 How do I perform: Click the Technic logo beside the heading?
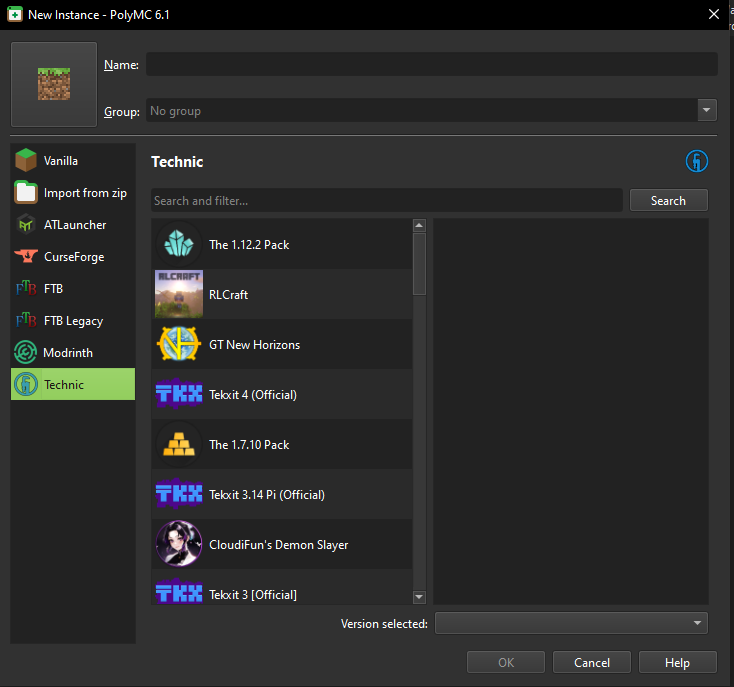(x=697, y=161)
